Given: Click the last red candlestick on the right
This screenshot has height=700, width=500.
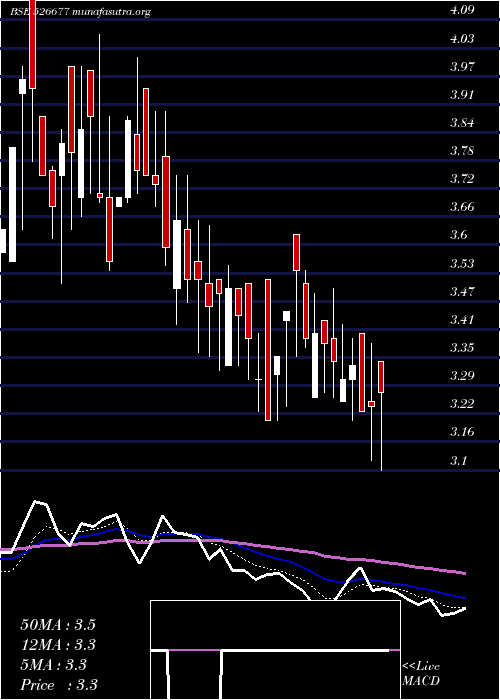Looking at the screenshot, I should 381,377.
